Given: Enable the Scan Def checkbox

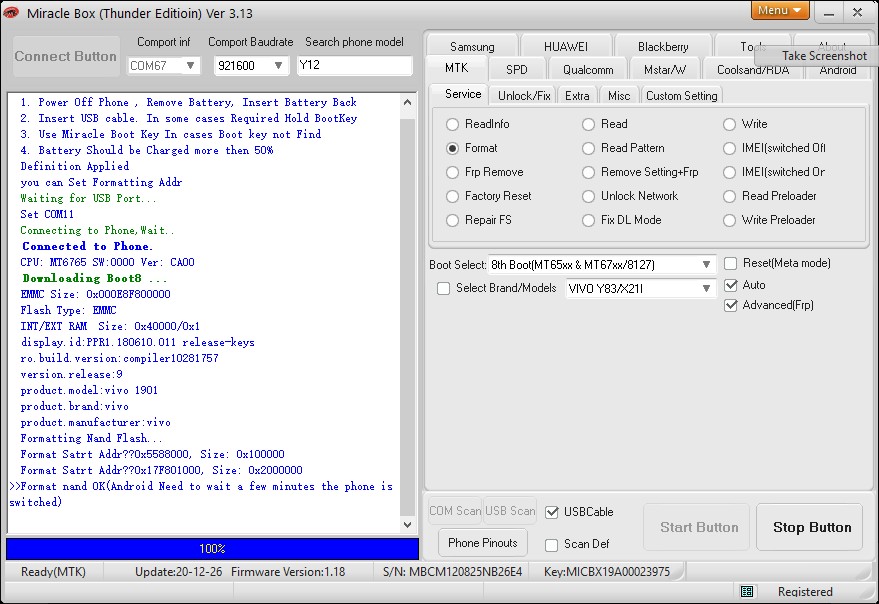Looking at the screenshot, I should click(552, 545).
